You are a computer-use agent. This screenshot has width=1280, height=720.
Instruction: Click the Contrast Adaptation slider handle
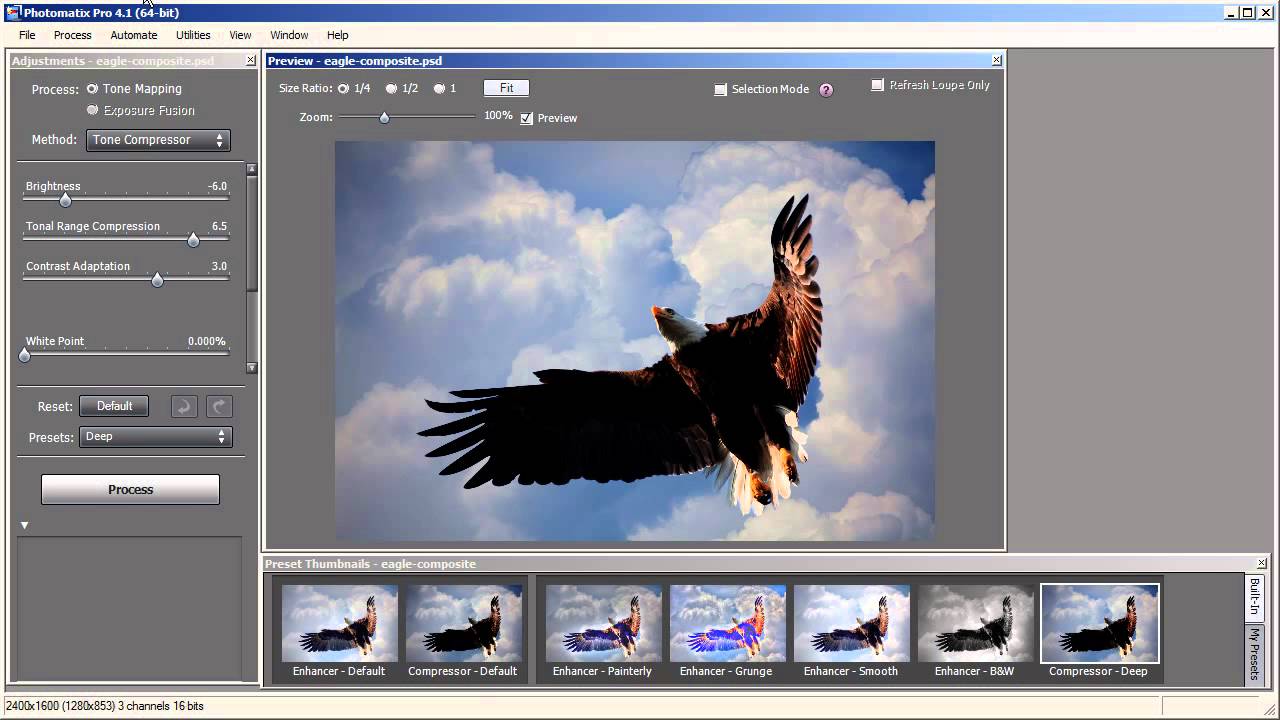click(x=157, y=280)
